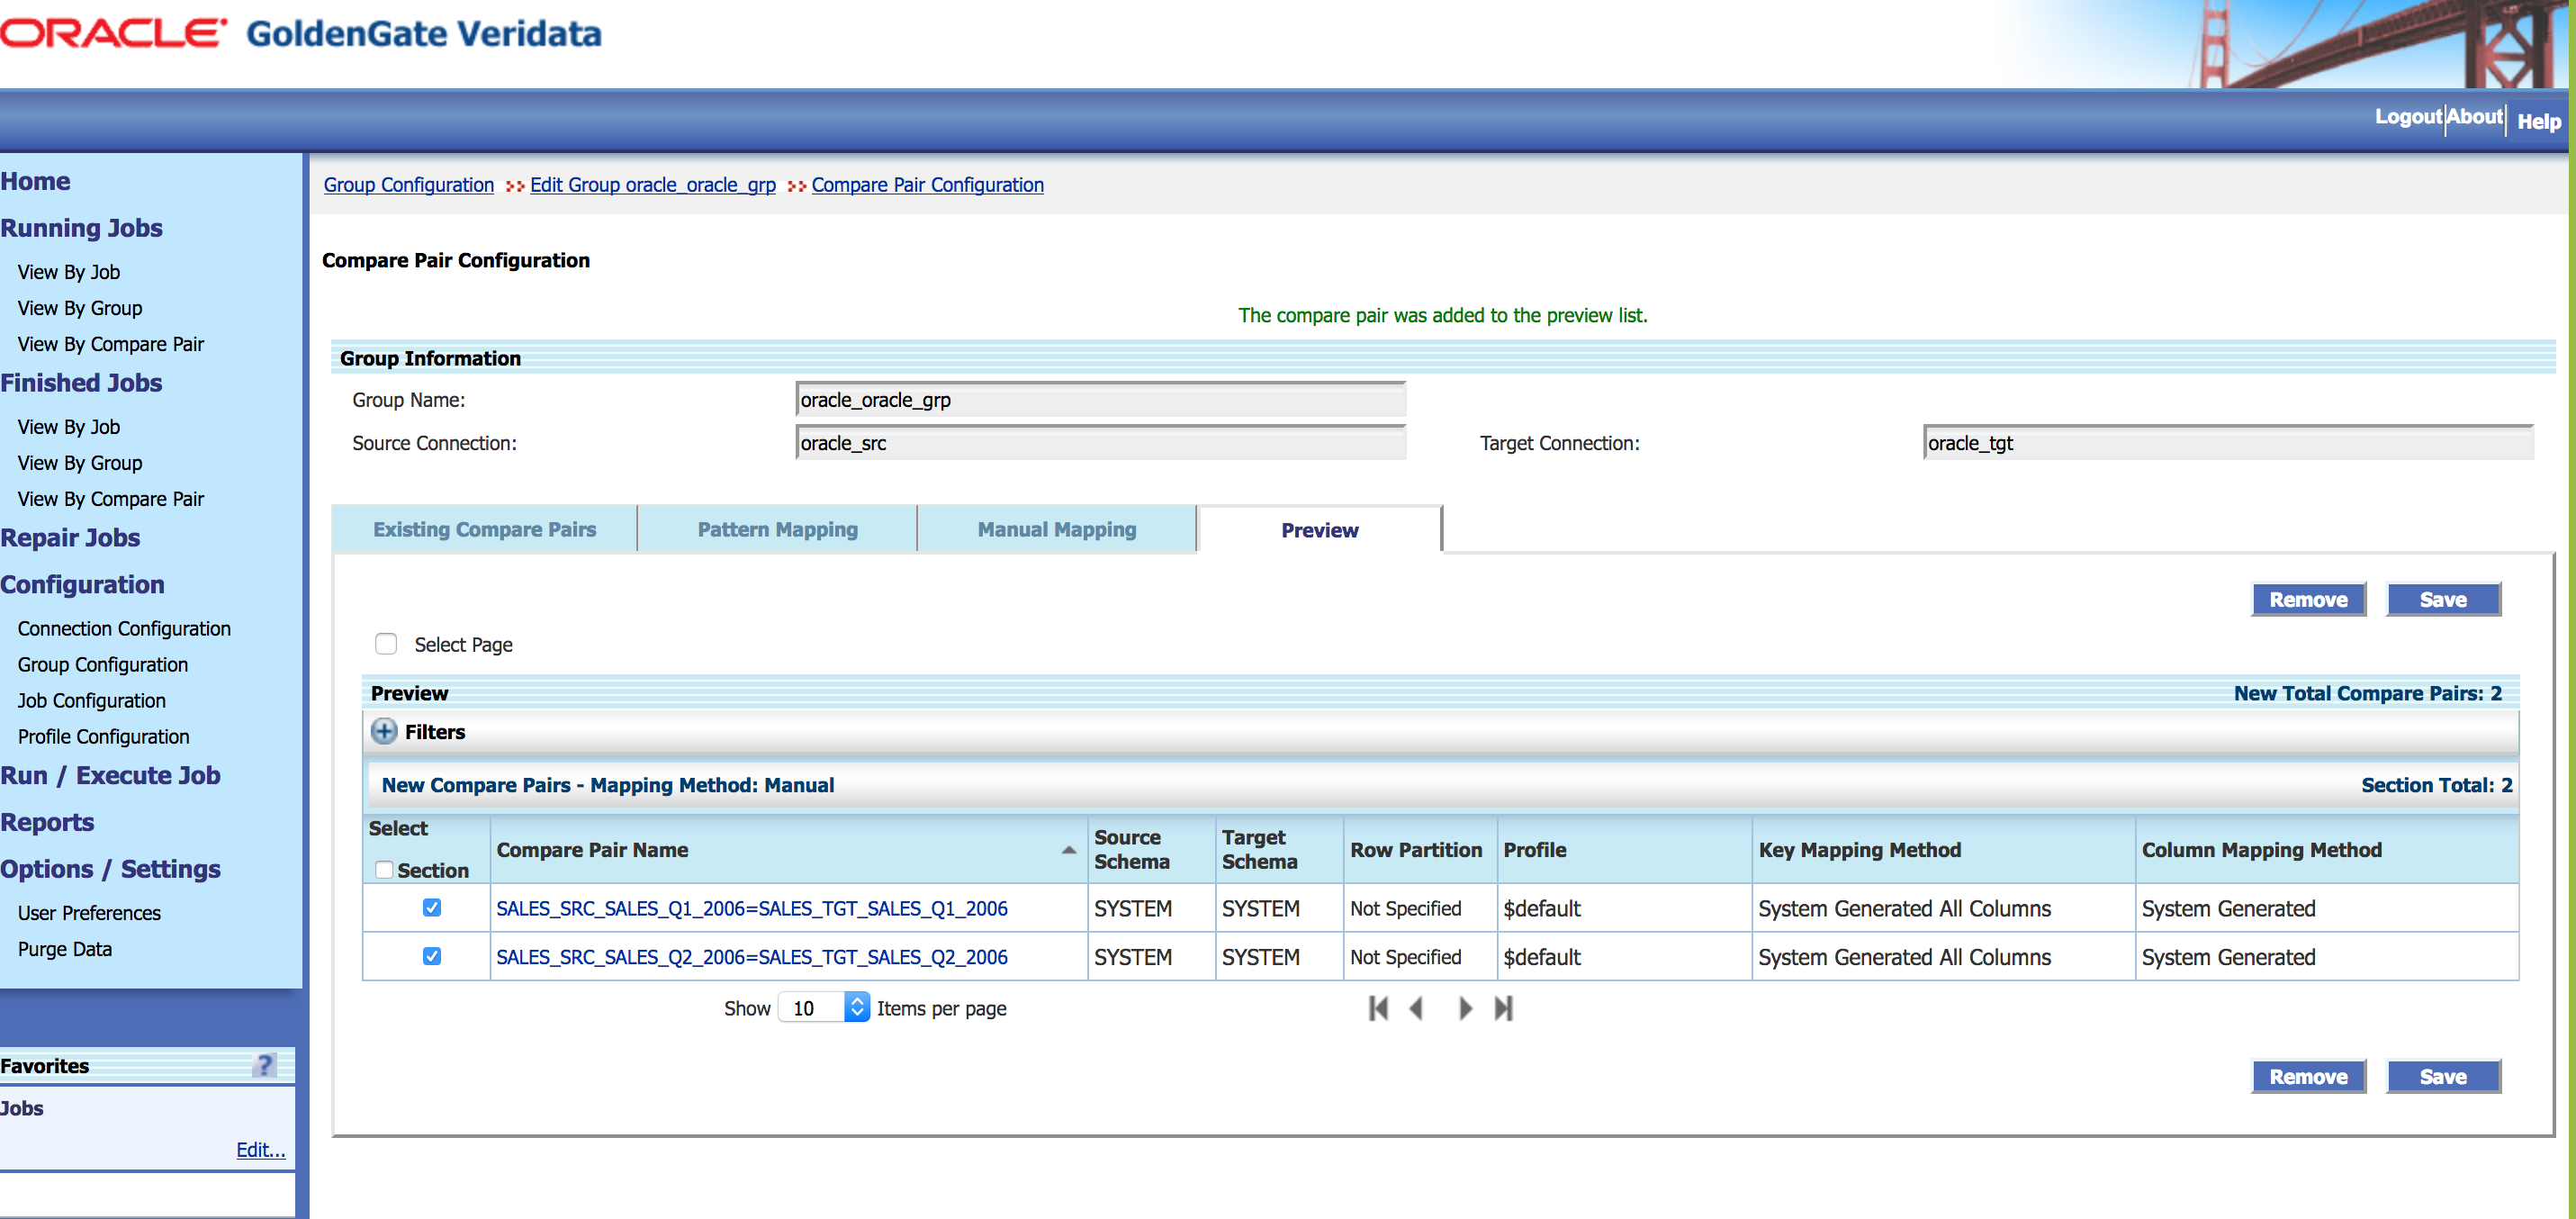This screenshot has height=1219, width=2576.
Task: Go to previous page arrow
Action: 1416,1008
